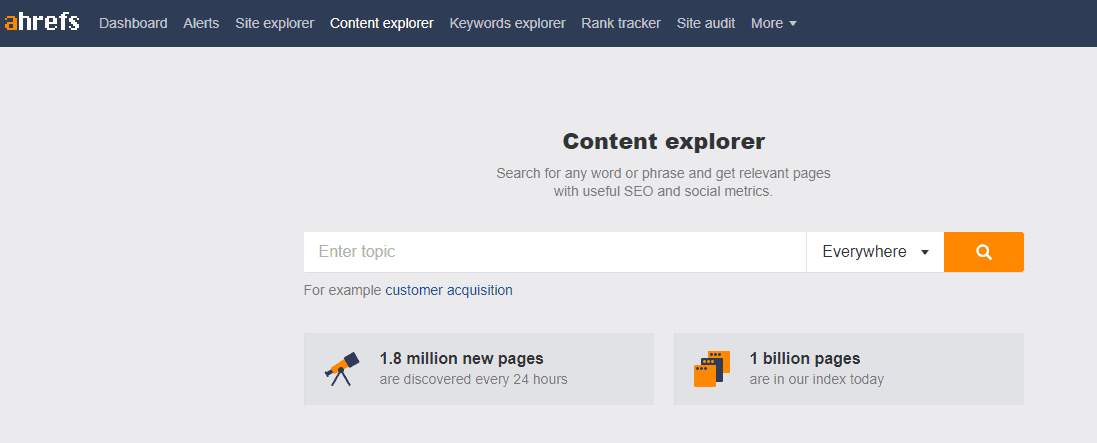Click the stacked pages index icon
The width and height of the screenshot is (1097, 443).
coord(712,369)
